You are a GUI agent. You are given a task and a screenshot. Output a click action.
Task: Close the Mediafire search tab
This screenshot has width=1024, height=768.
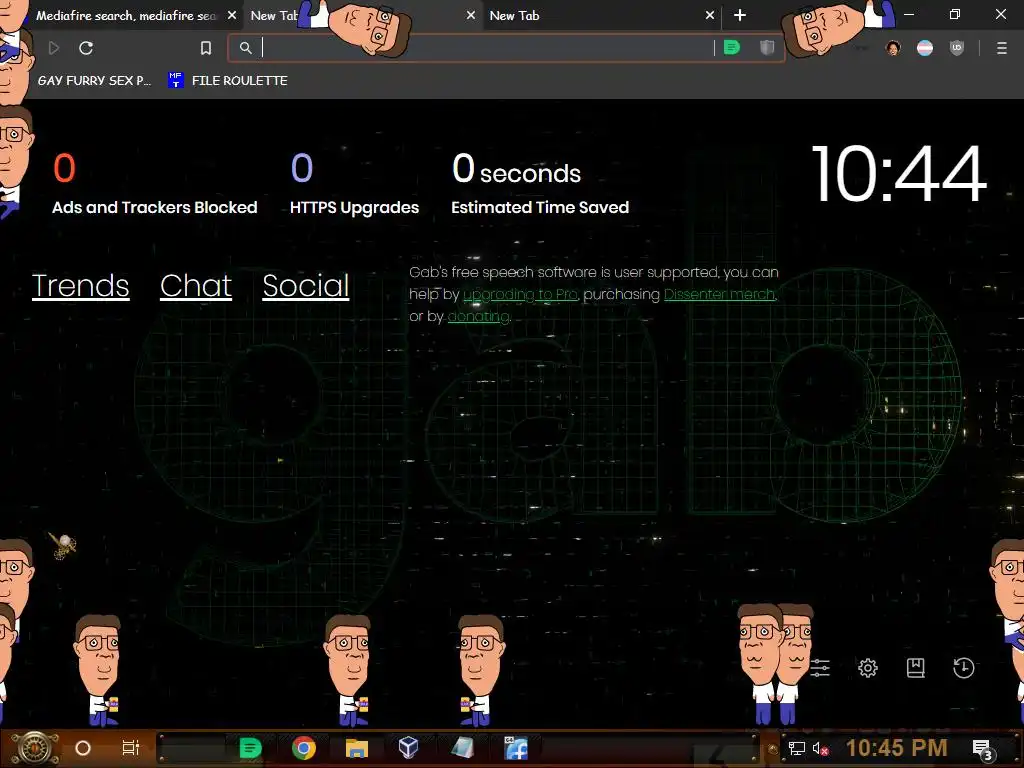[x=232, y=15]
